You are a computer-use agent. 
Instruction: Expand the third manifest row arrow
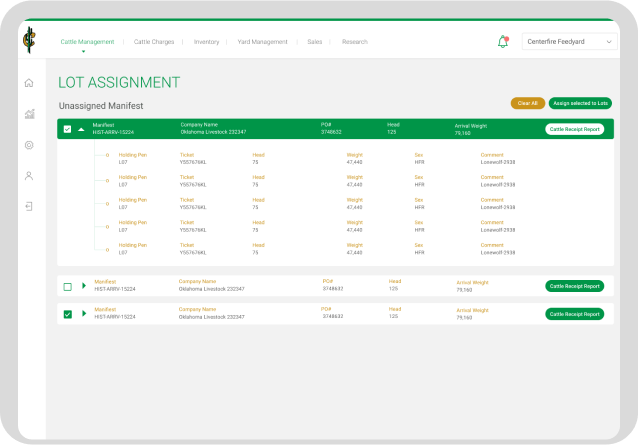[x=84, y=314]
